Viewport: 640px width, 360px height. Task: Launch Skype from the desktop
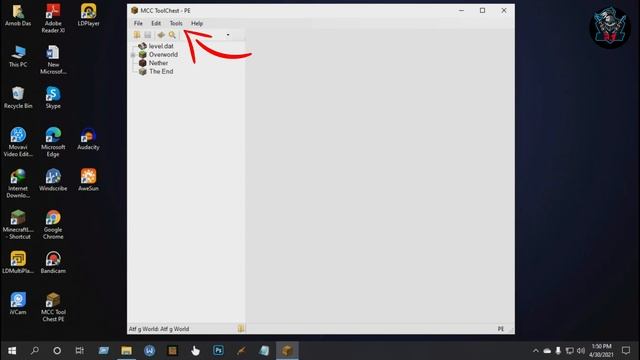[53, 98]
